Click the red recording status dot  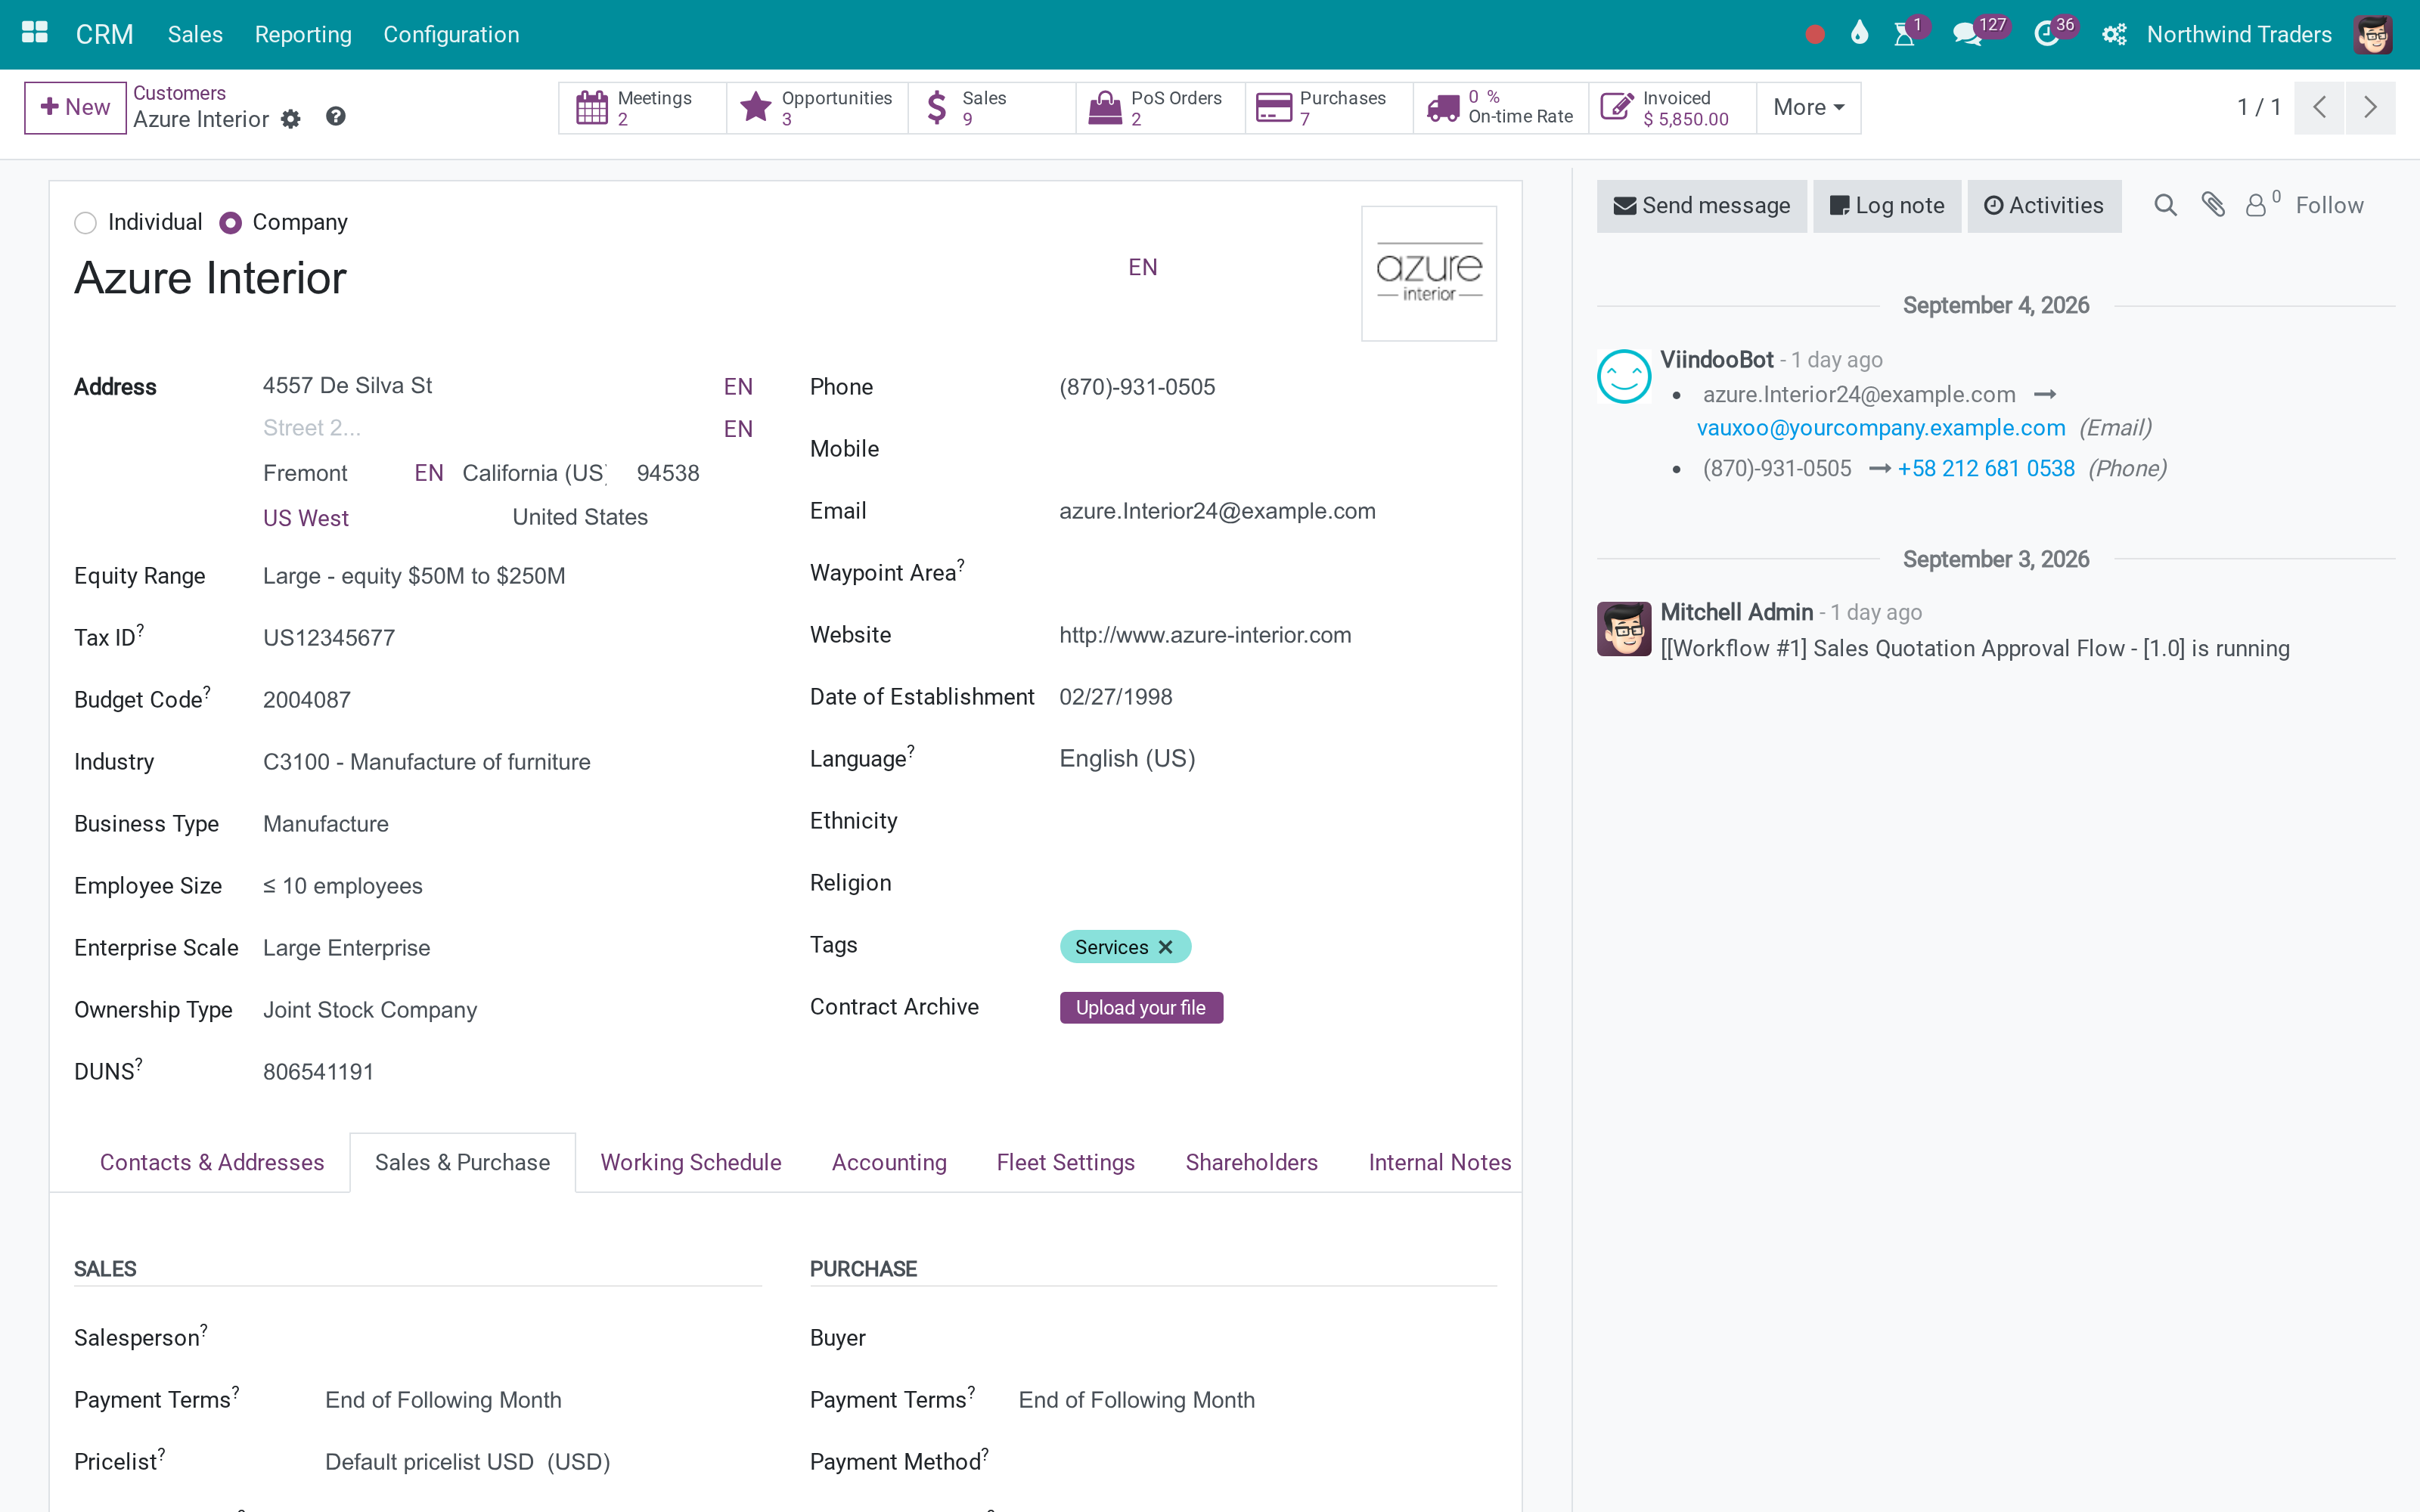pos(1815,35)
